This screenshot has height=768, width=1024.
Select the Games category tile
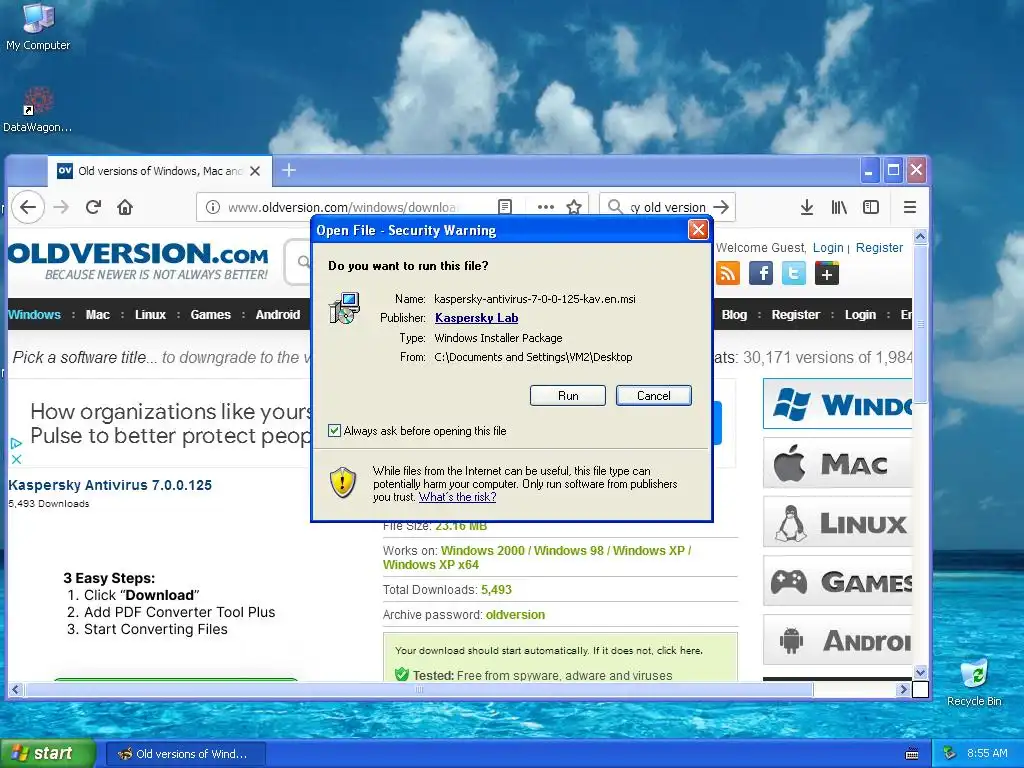pos(837,581)
